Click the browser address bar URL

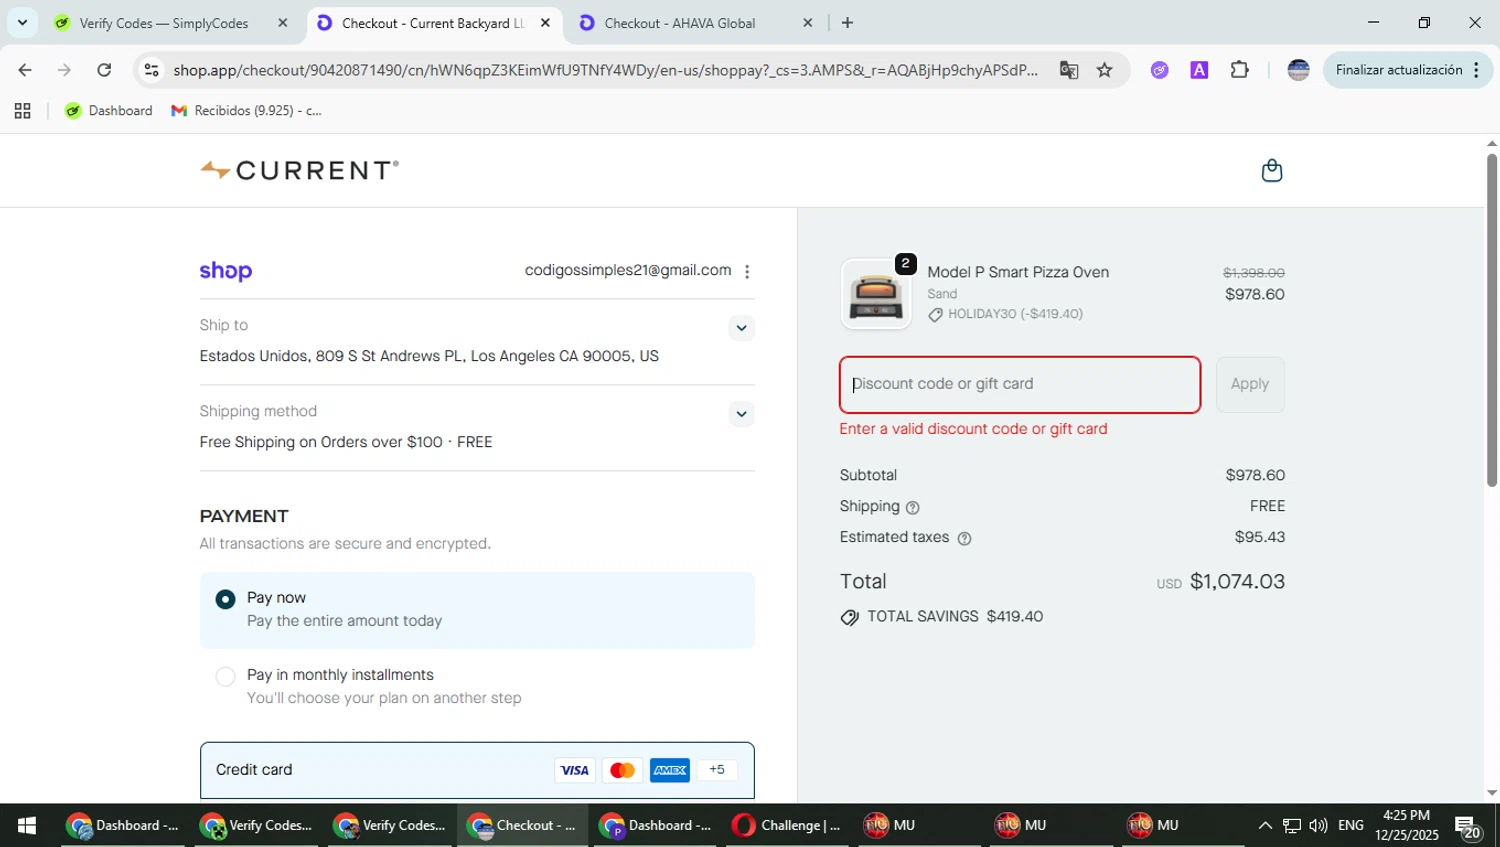click(605, 70)
